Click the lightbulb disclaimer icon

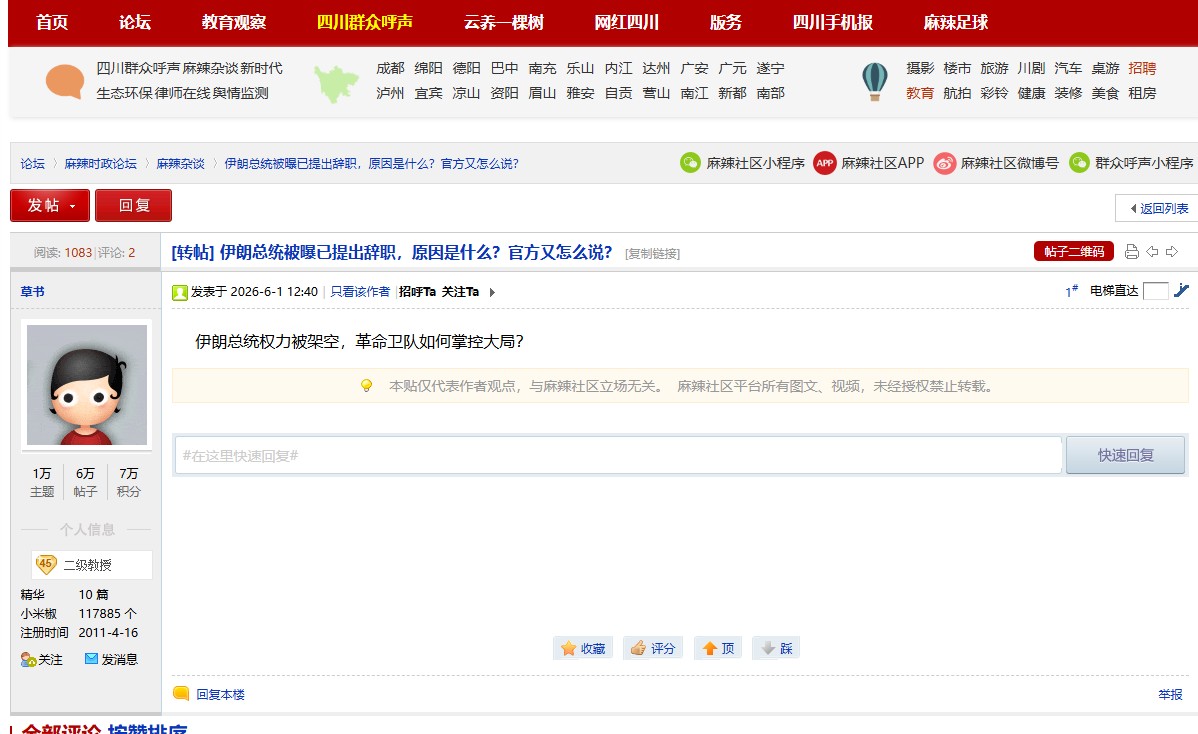coord(367,386)
